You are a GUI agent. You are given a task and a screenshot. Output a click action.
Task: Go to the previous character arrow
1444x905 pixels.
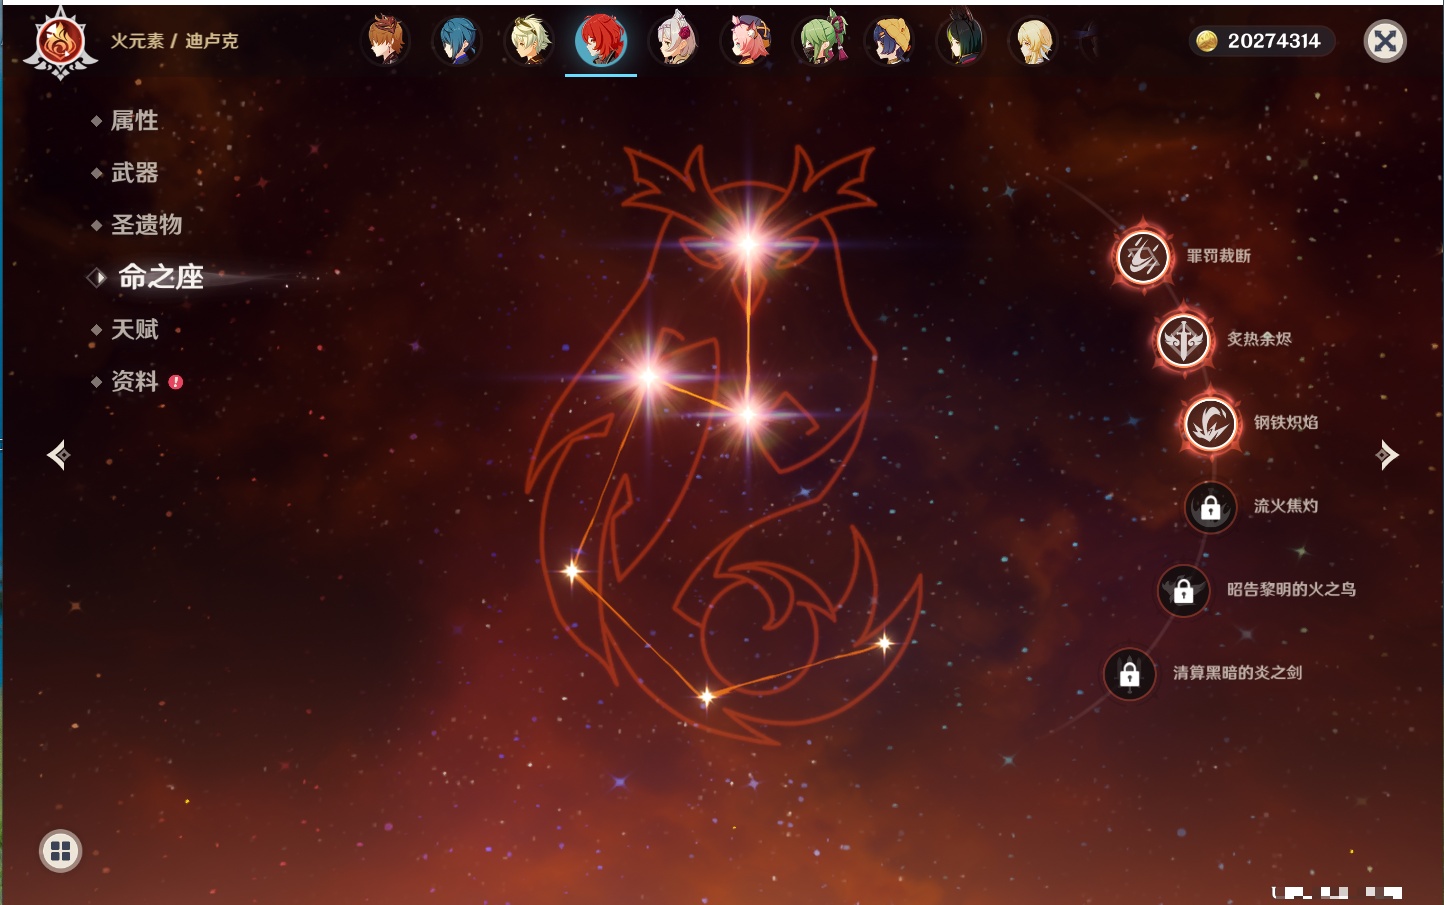[x=58, y=455]
